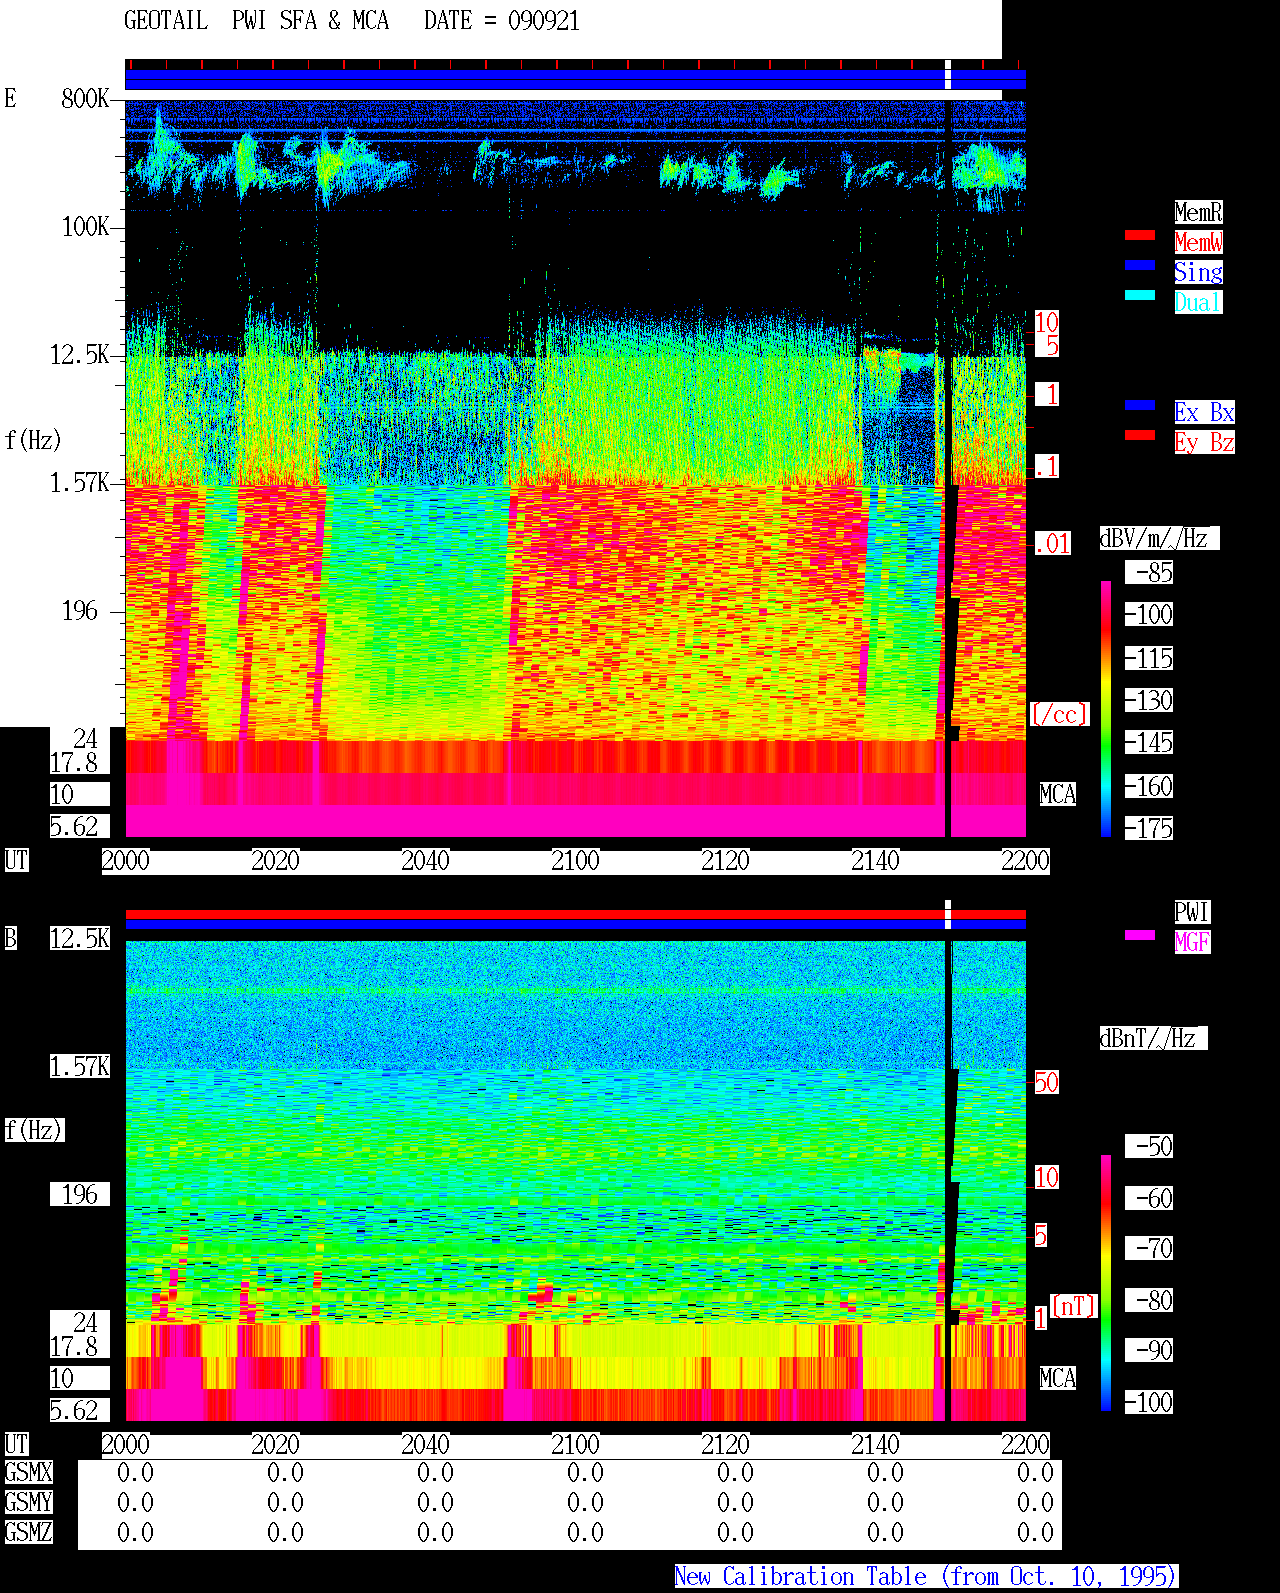This screenshot has width=1280, height=1593.
Task: Select the '-70' color scale value
Action: [x=1150, y=1248]
